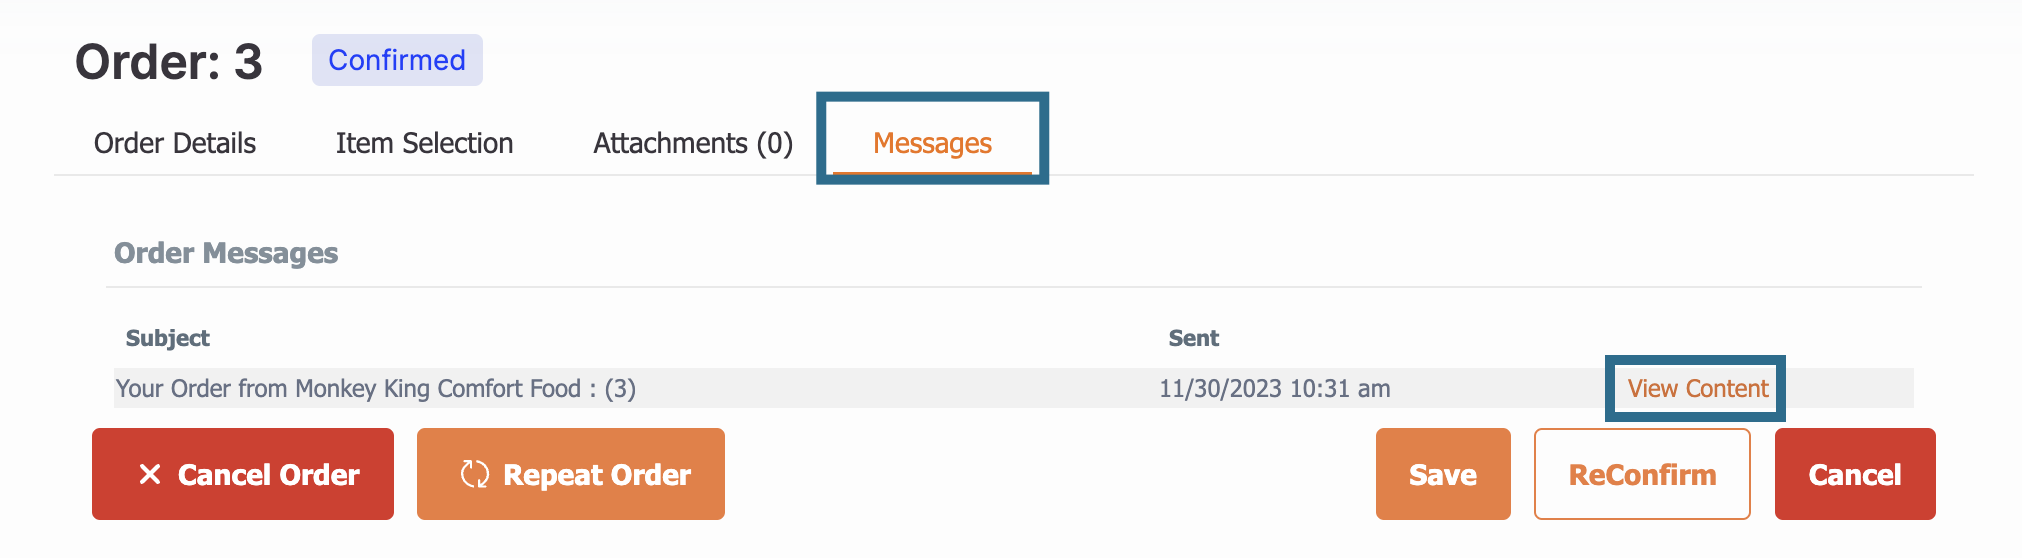This screenshot has height=558, width=2022.
Task: Click the X icon on Cancel Order
Action: pos(150,474)
